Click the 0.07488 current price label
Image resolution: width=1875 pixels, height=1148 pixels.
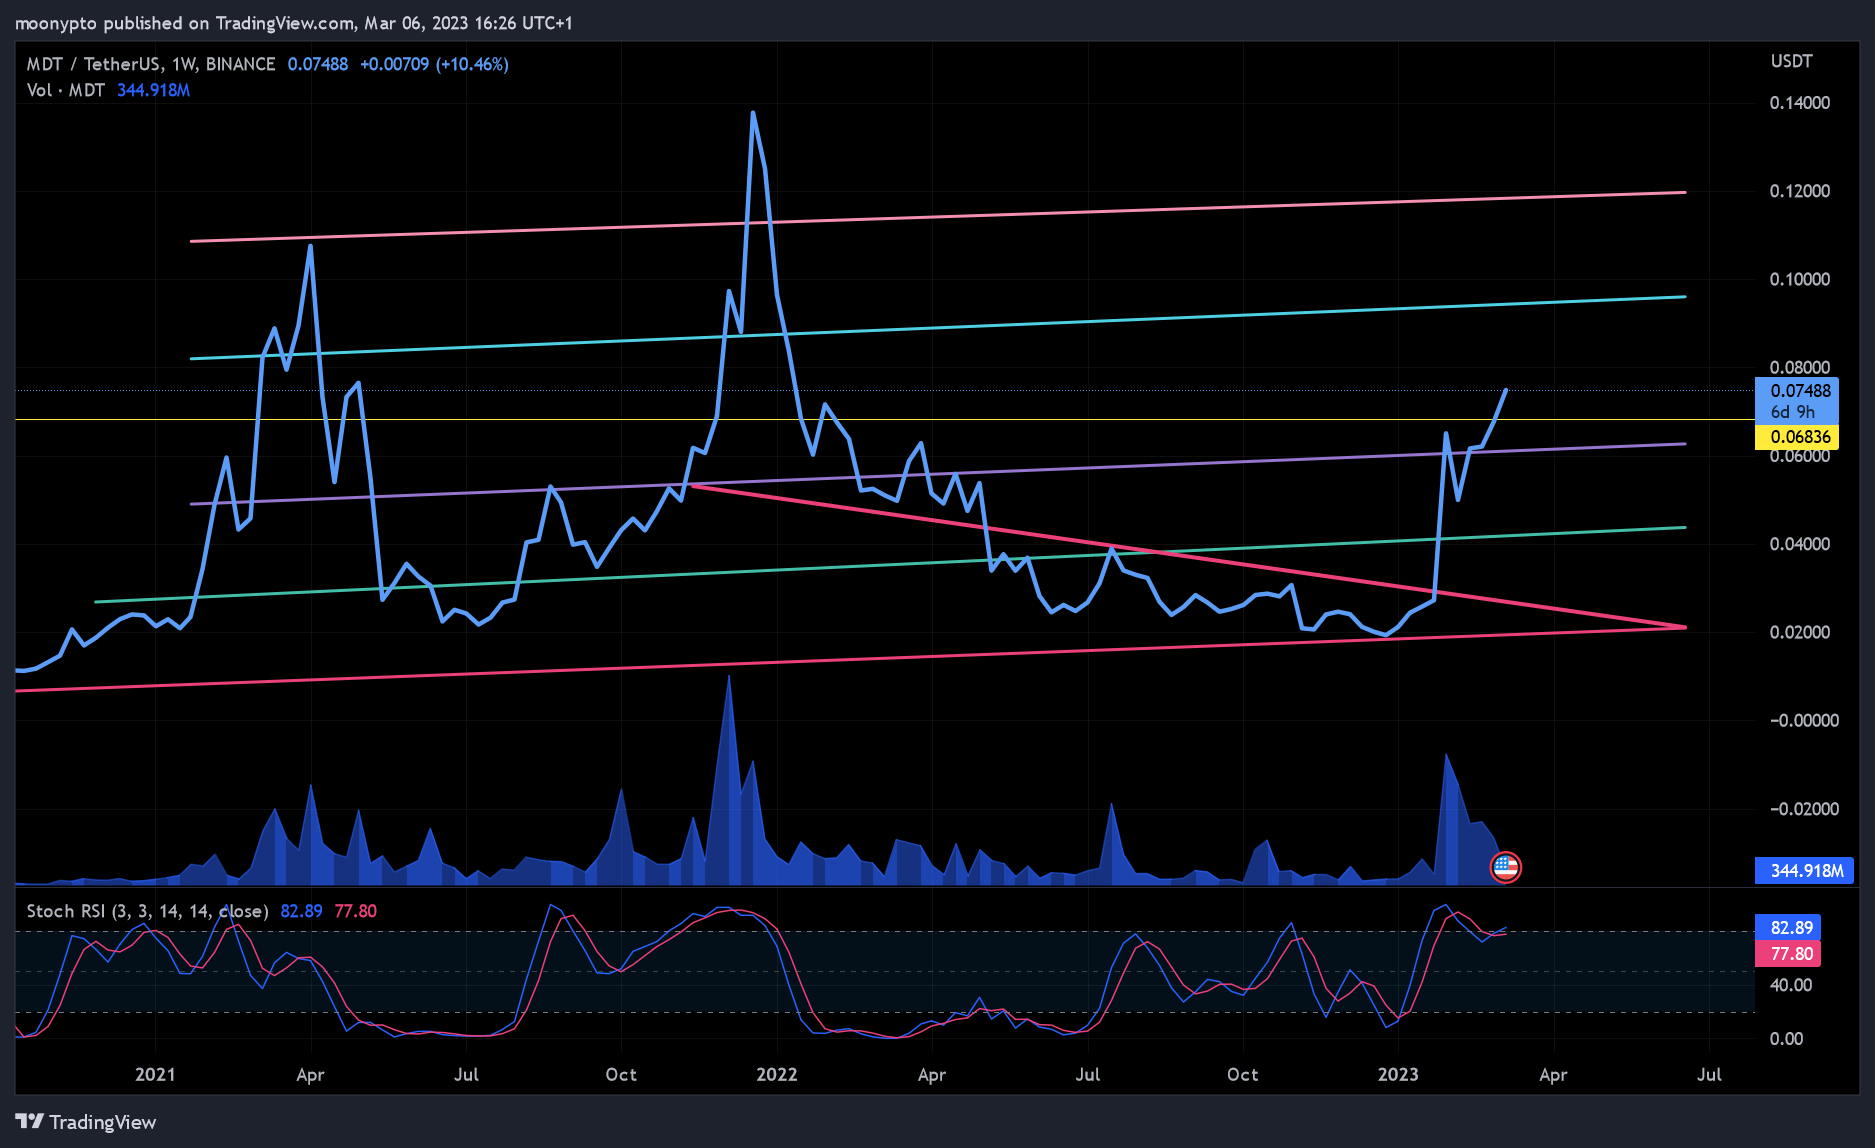[x=1800, y=391]
